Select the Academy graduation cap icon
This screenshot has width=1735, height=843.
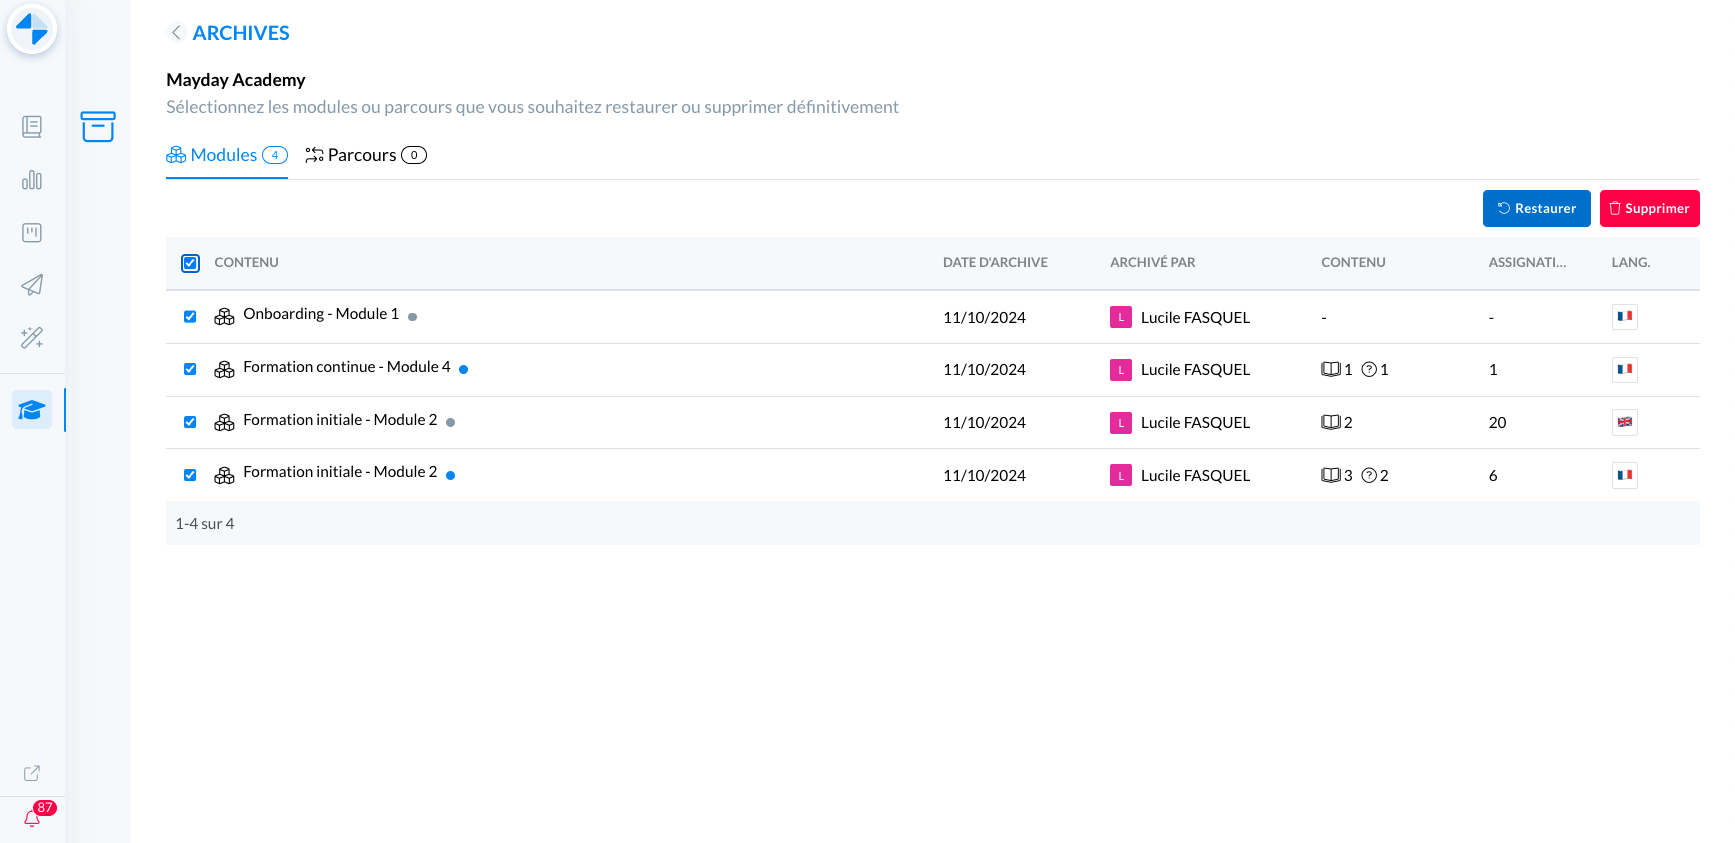(32, 410)
